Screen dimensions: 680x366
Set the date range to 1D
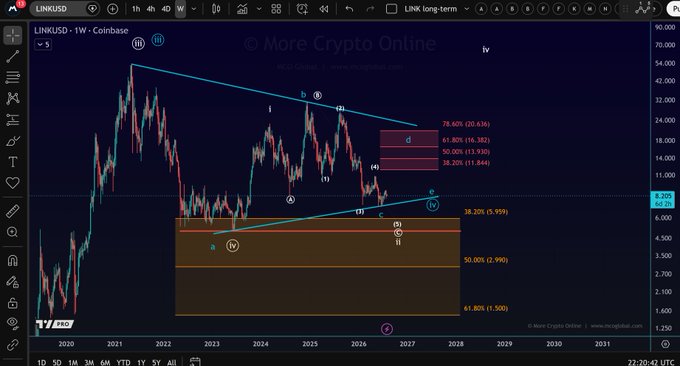(42, 362)
